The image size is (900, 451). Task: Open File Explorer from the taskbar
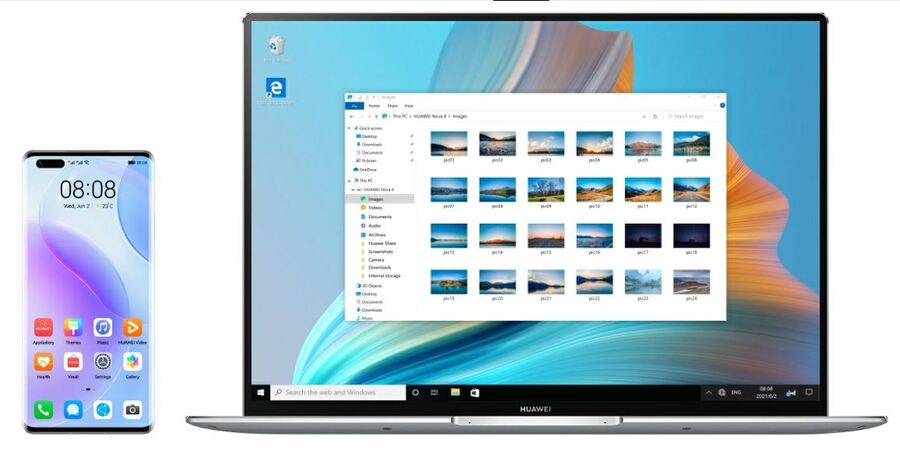coord(455,393)
